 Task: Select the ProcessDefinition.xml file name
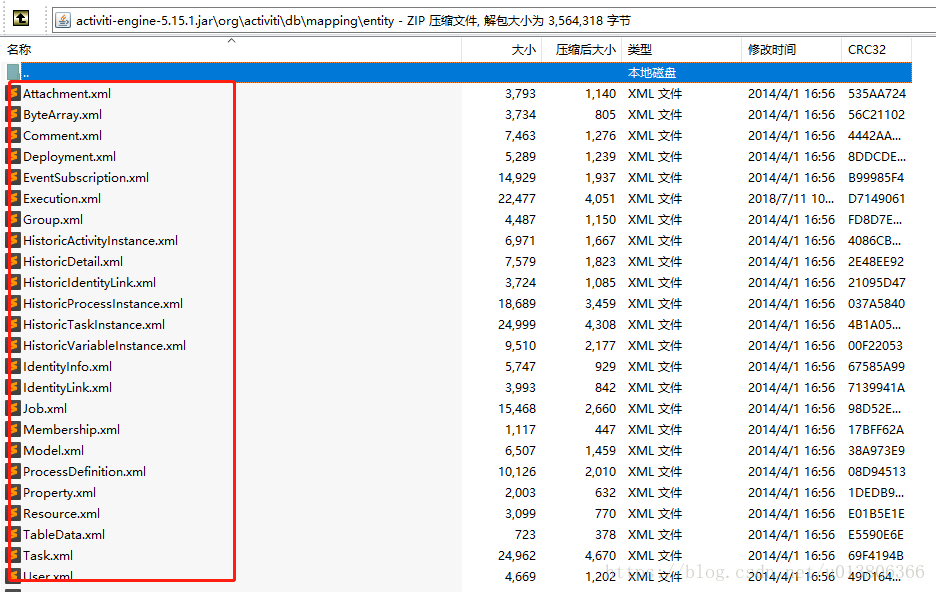click(84, 471)
